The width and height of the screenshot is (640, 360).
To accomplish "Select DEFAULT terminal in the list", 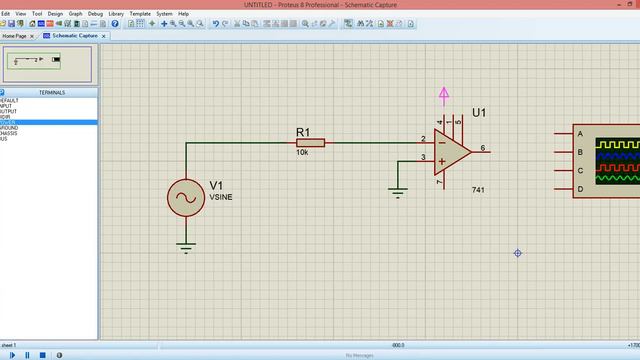I will [9, 100].
